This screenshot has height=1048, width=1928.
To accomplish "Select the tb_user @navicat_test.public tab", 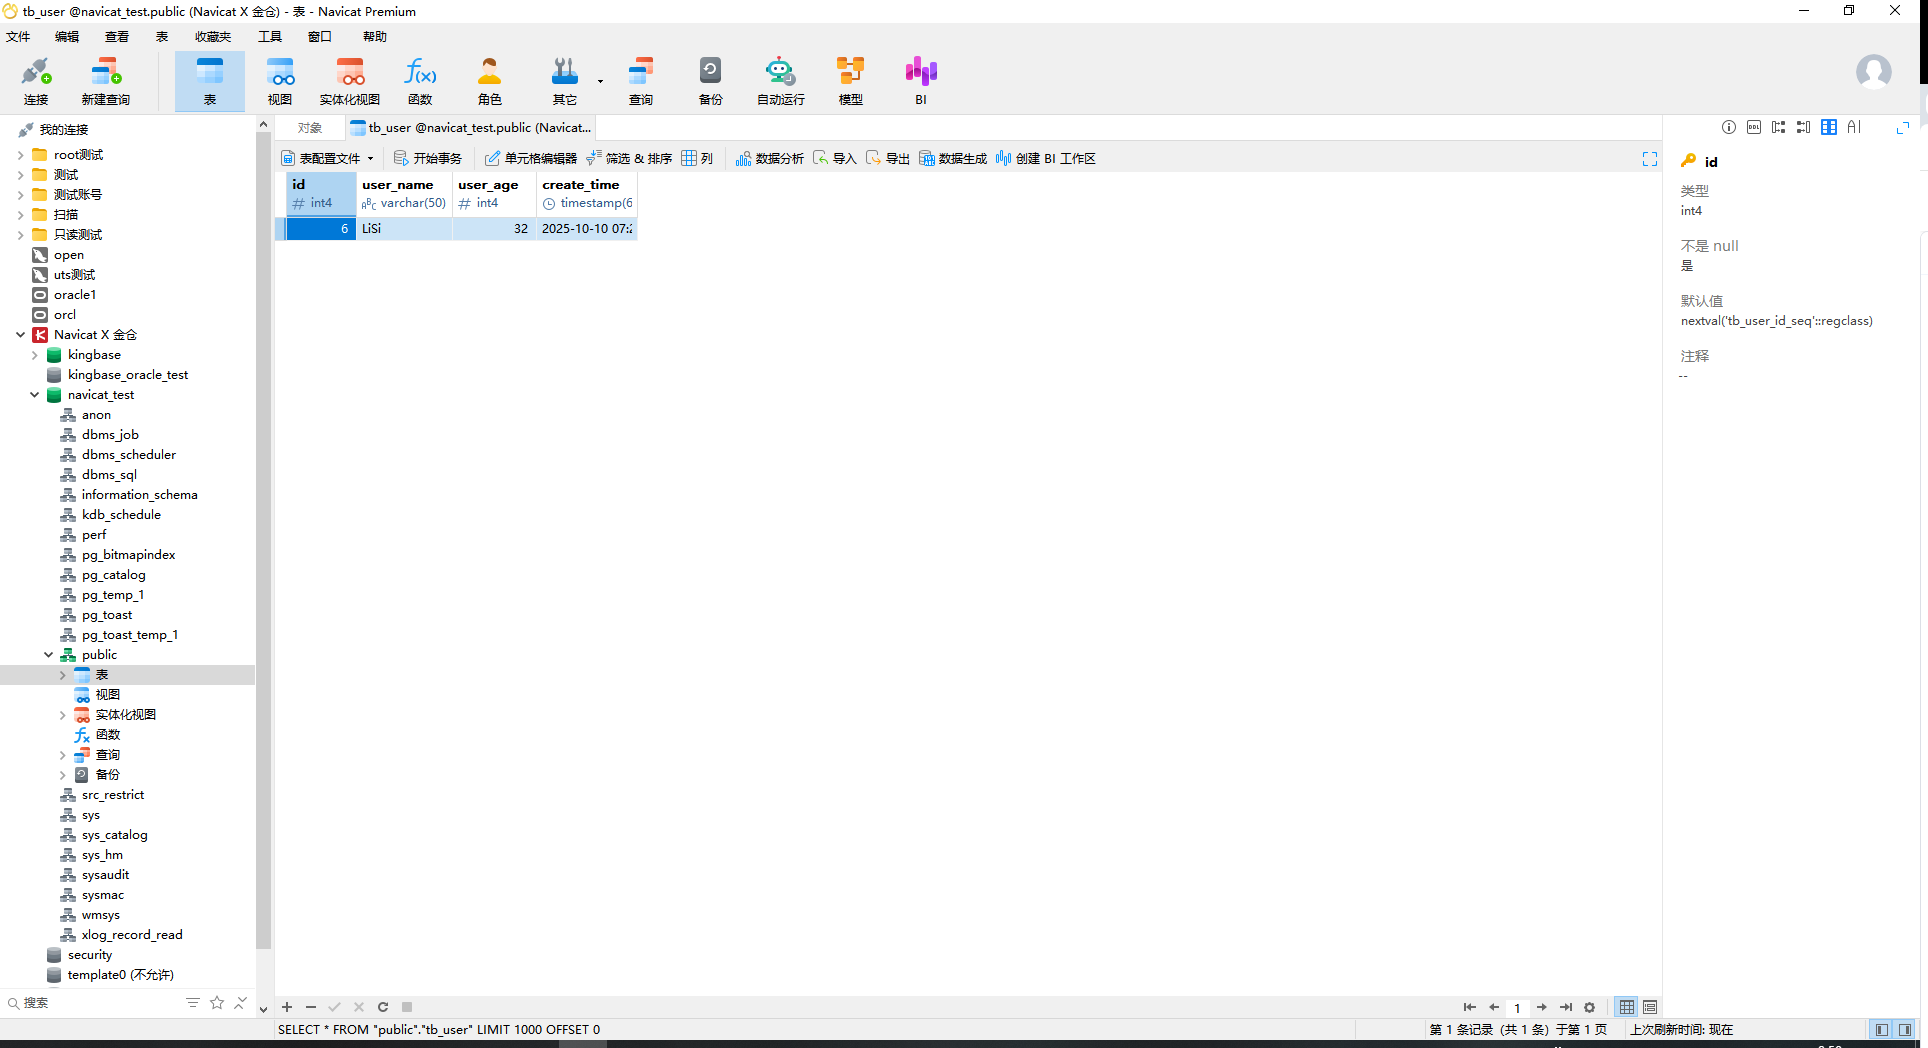I will click(x=471, y=128).
